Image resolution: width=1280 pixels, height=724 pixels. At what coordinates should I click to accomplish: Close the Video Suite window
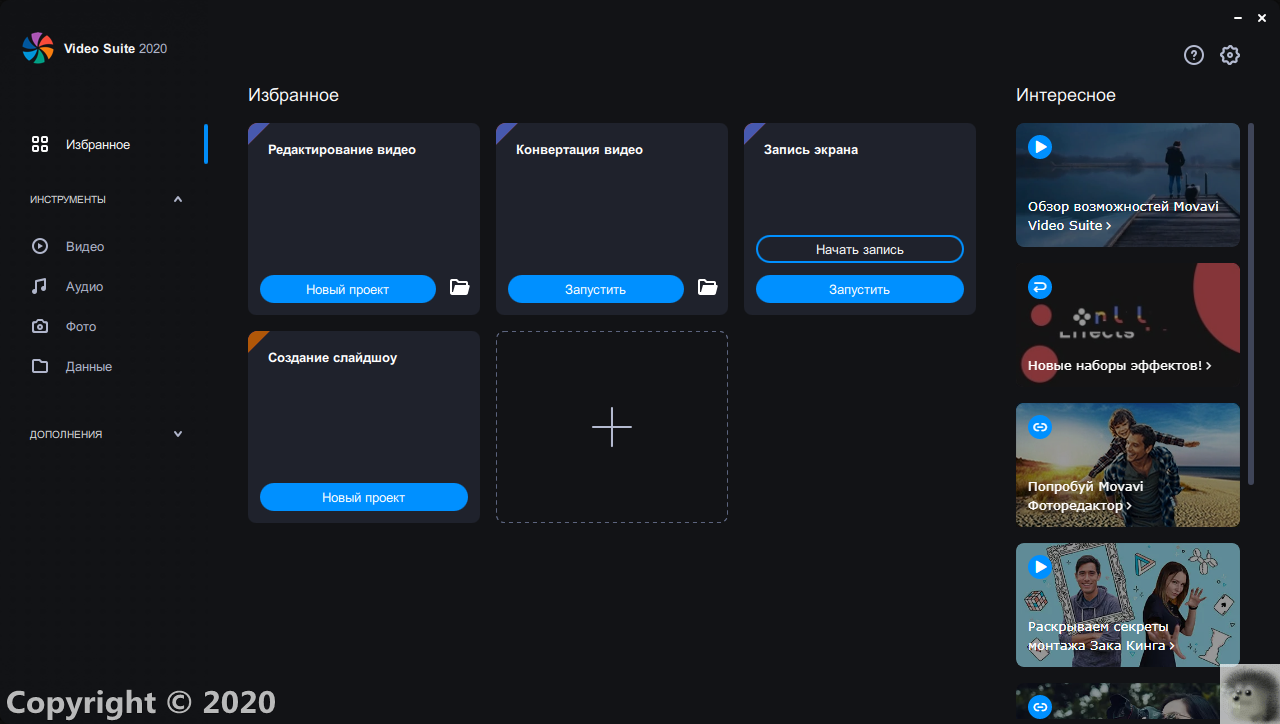click(x=1262, y=18)
